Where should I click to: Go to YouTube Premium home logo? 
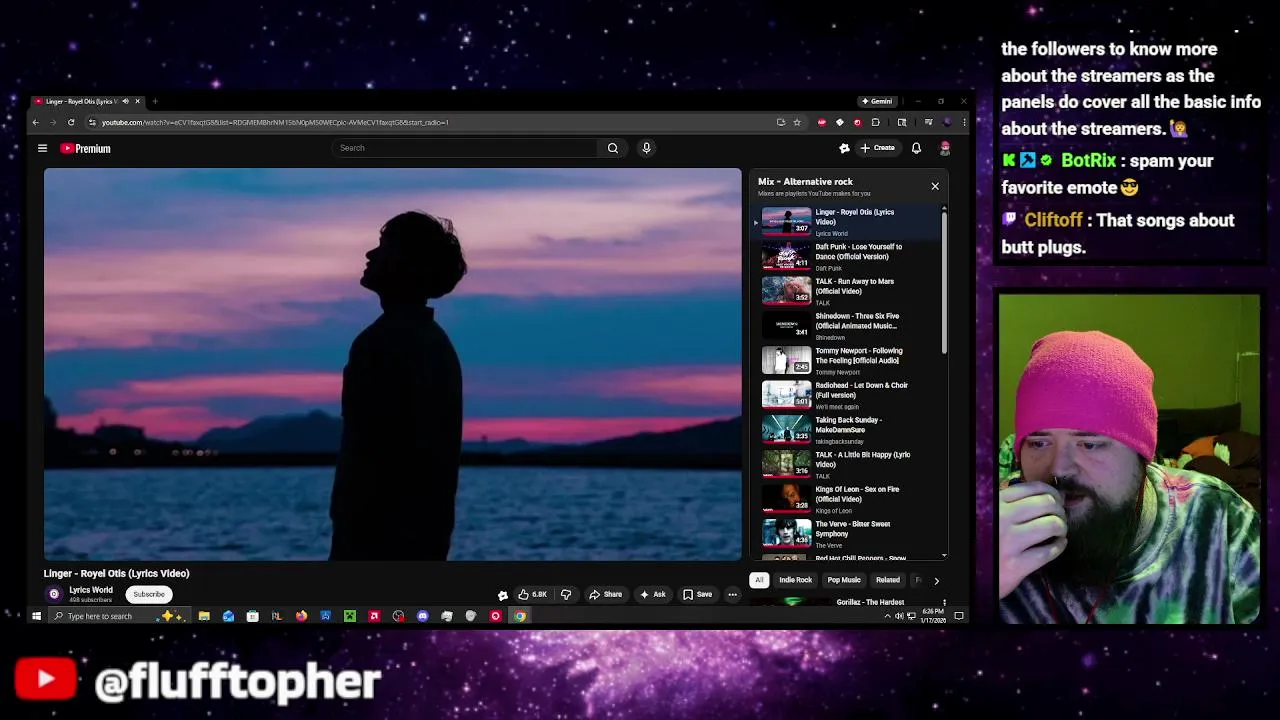coord(86,148)
